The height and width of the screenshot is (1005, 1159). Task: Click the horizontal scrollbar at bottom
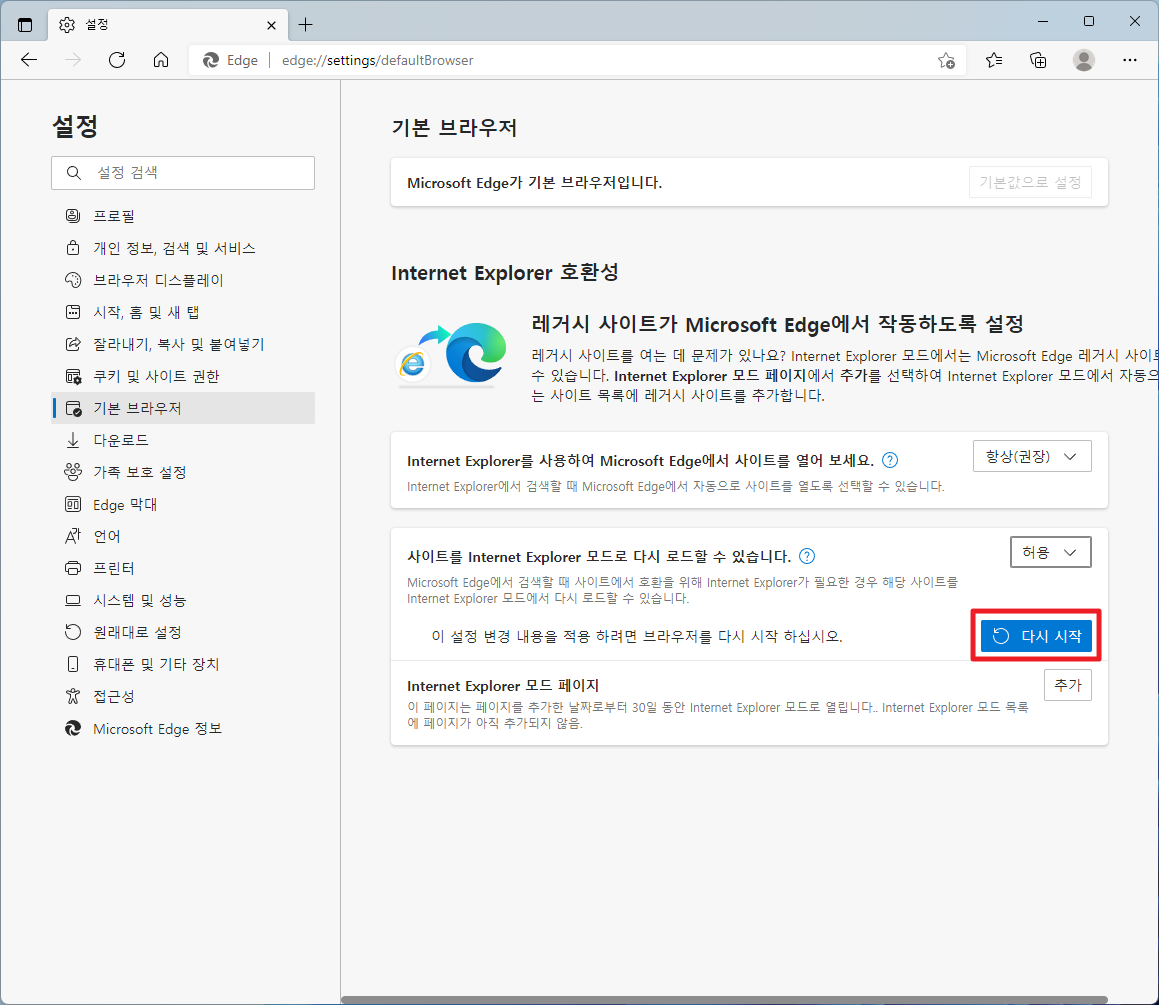(x=724, y=1001)
